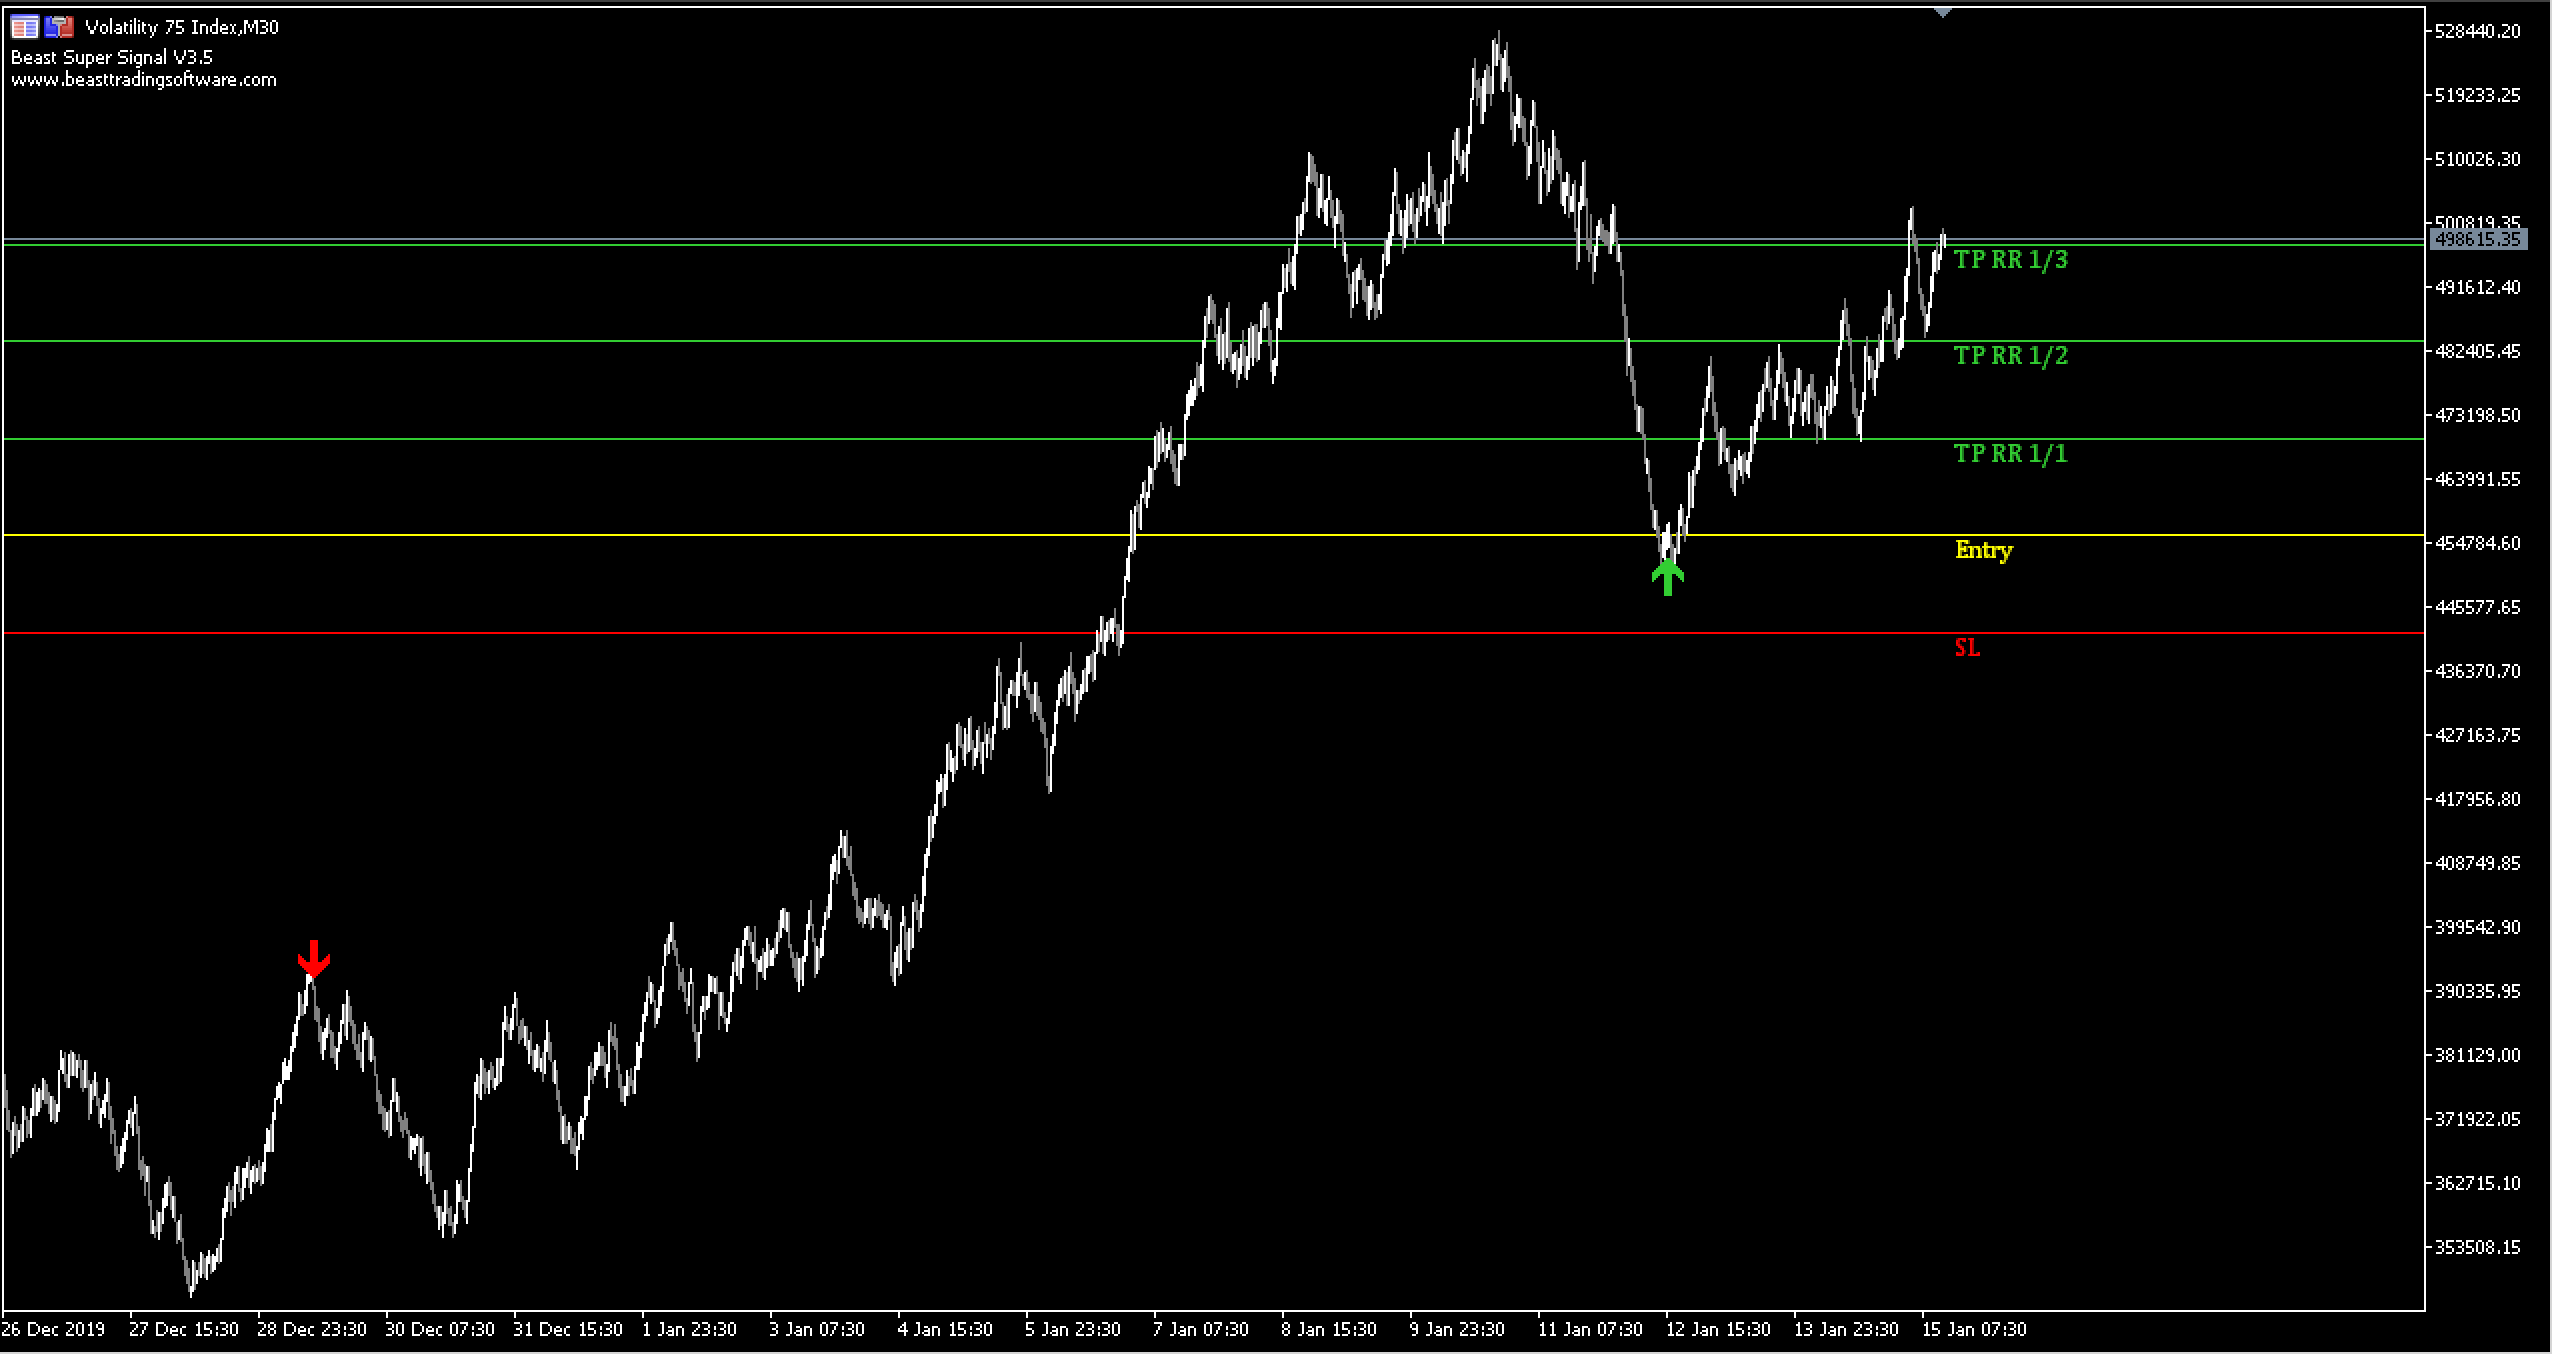Image resolution: width=2554 pixels, height=1354 pixels.
Task: Click the green buy signal arrow
Action: click(x=1667, y=576)
